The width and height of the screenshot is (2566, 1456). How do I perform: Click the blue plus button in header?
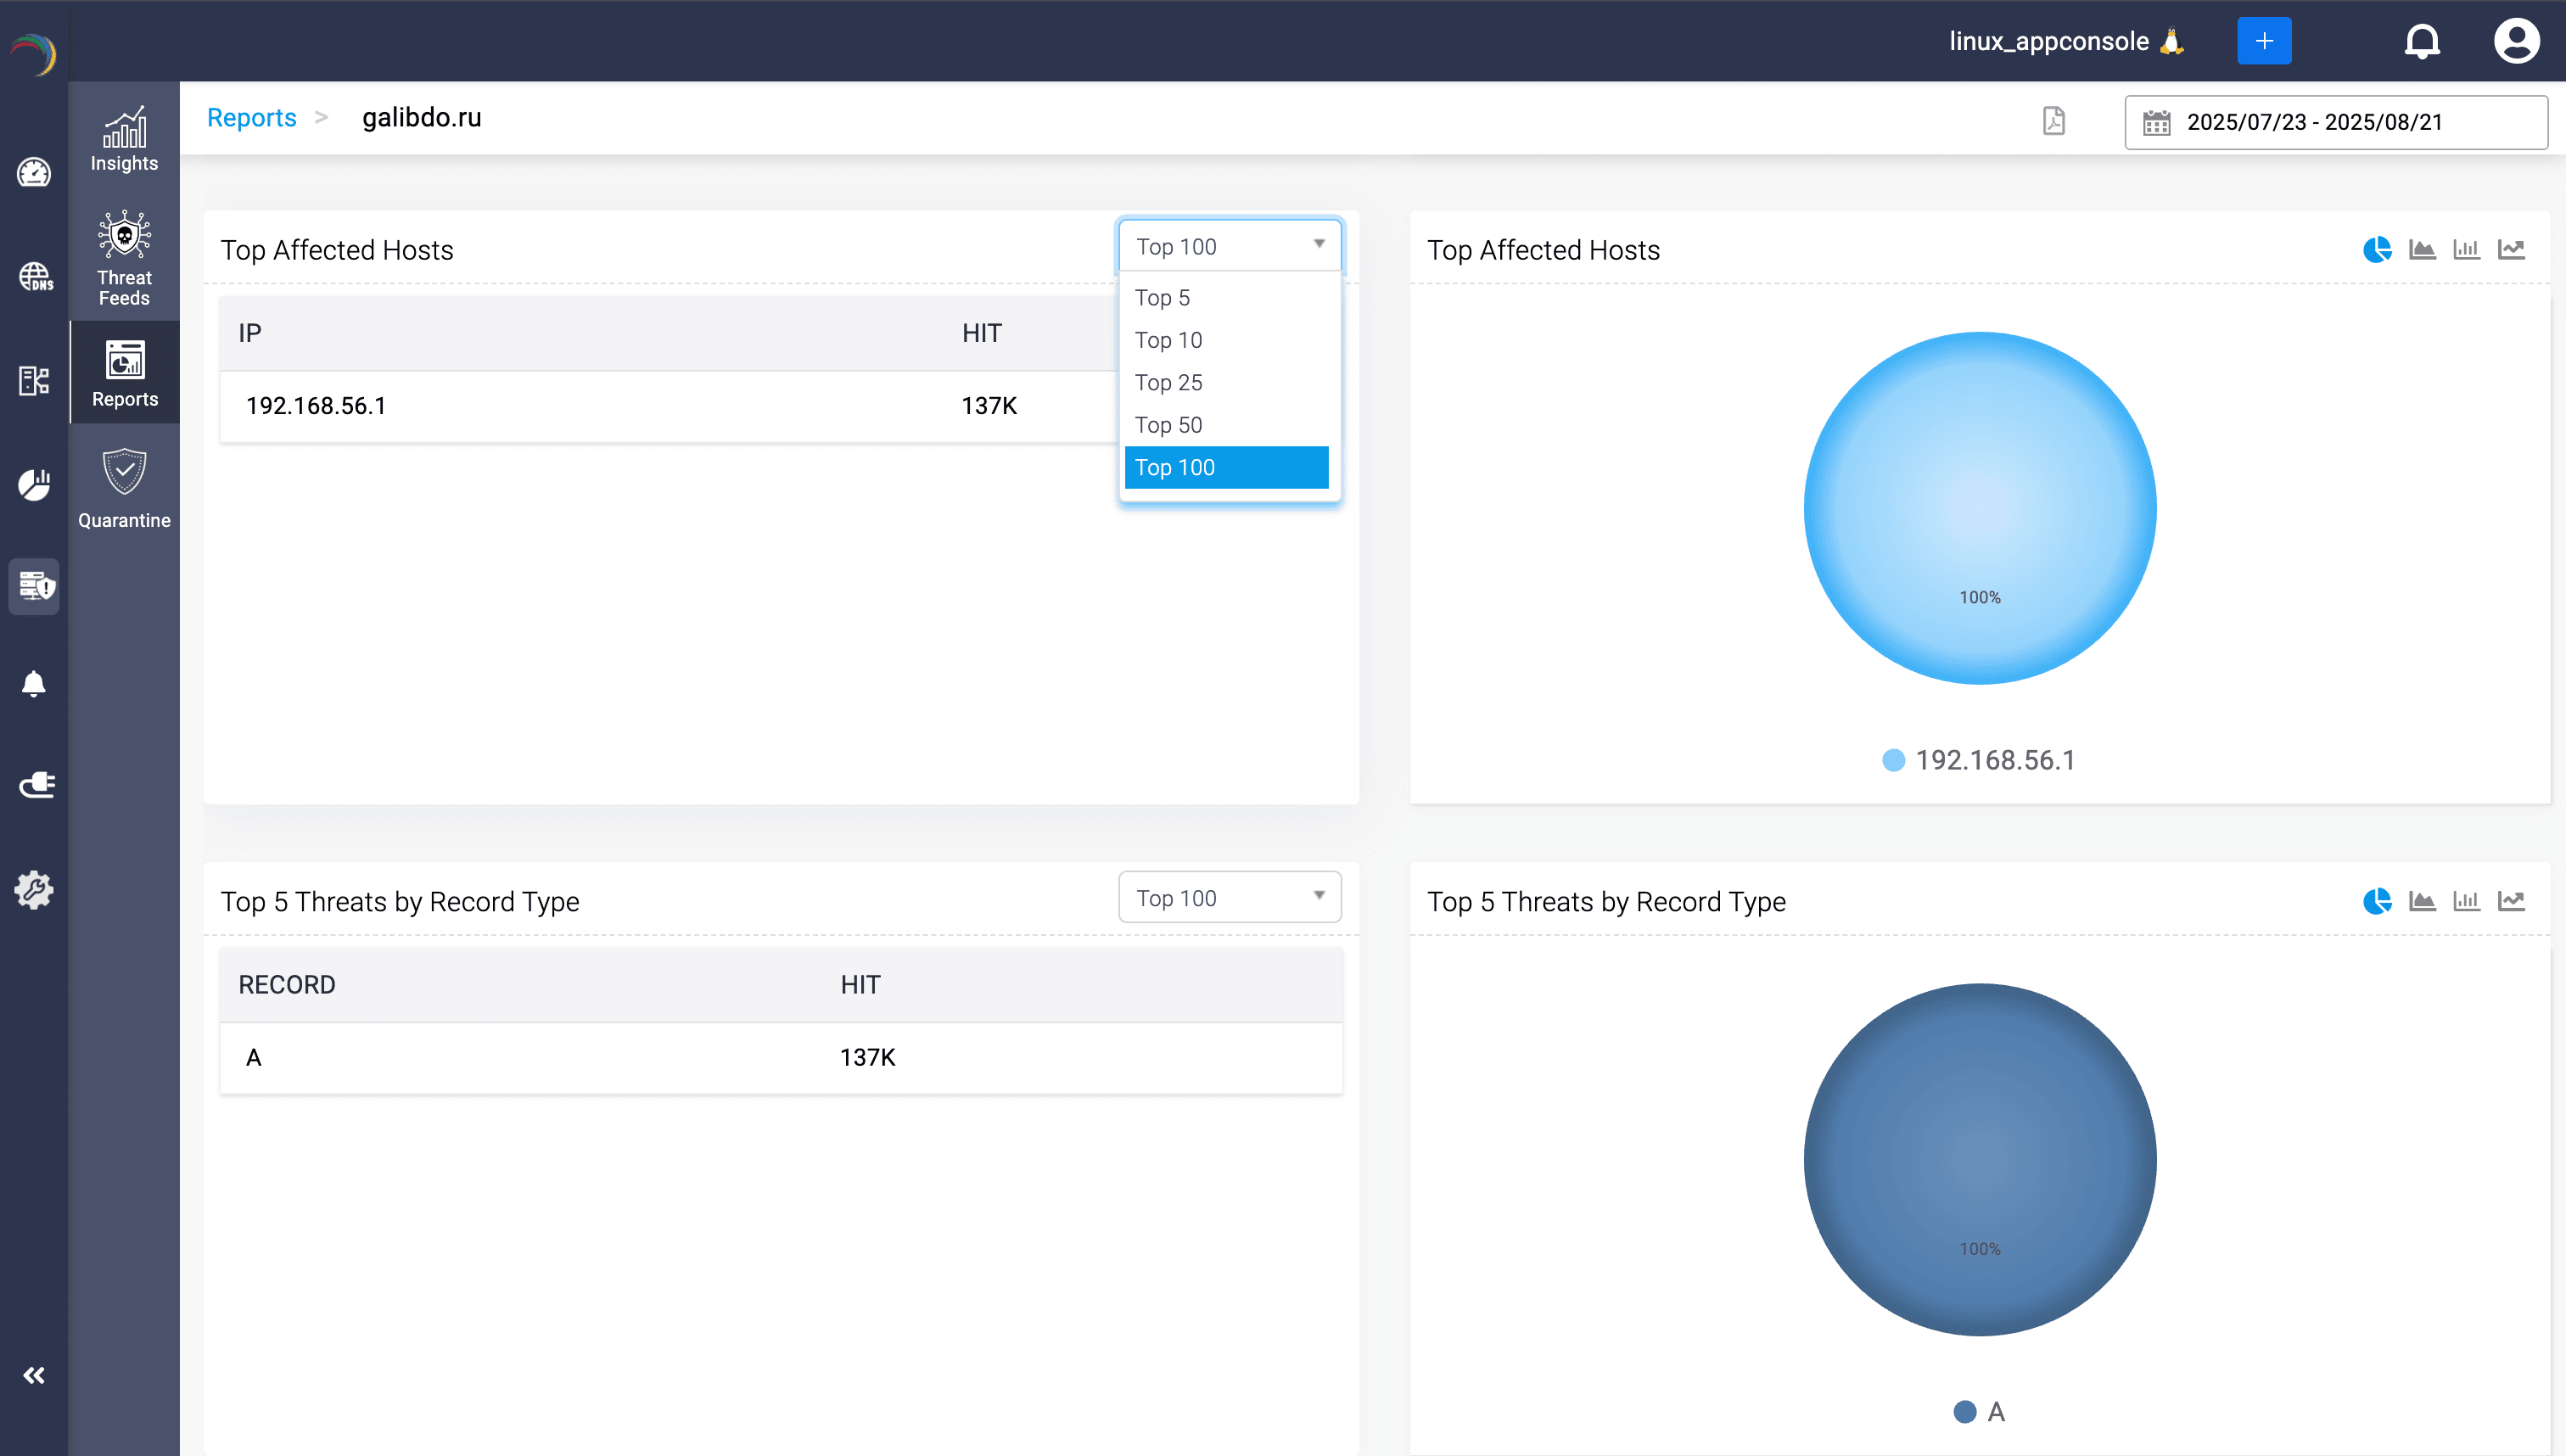point(2264,41)
